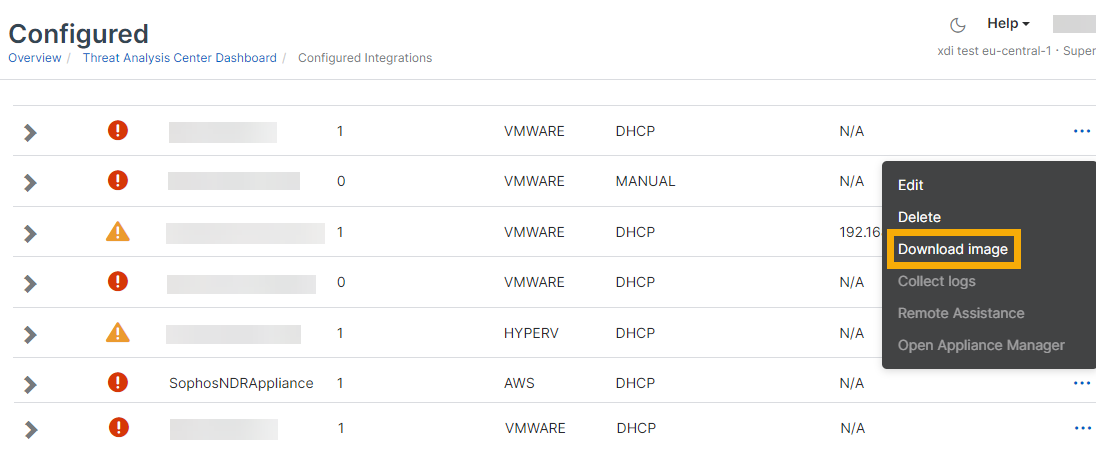Image resolution: width=1107 pixels, height=450 pixels.
Task: Choose Edit in the context menu
Action: point(911,185)
